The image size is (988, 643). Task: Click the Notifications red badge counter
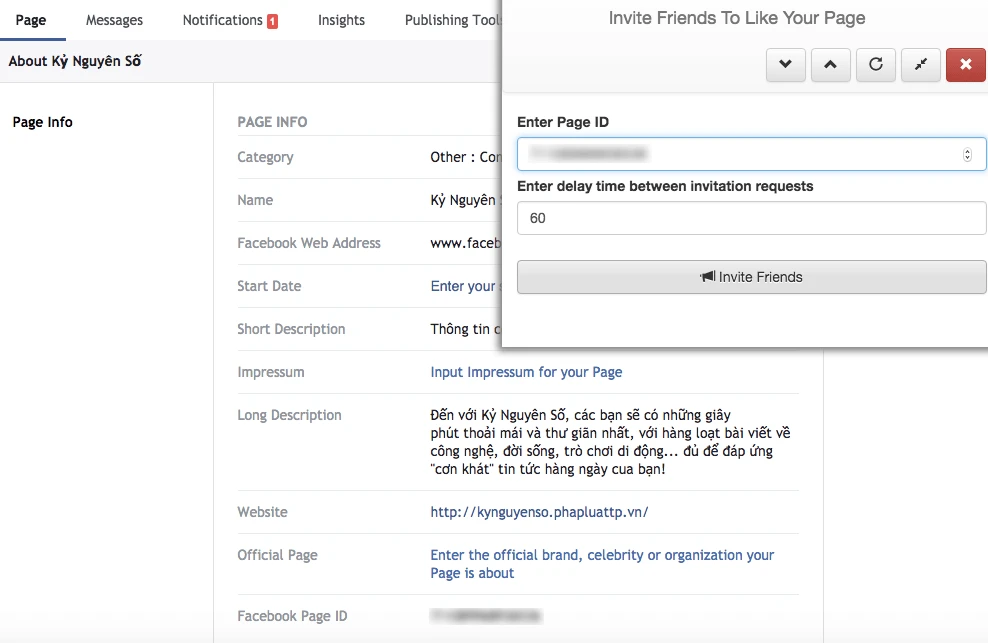pyautogui.click(x=273, y=21)
